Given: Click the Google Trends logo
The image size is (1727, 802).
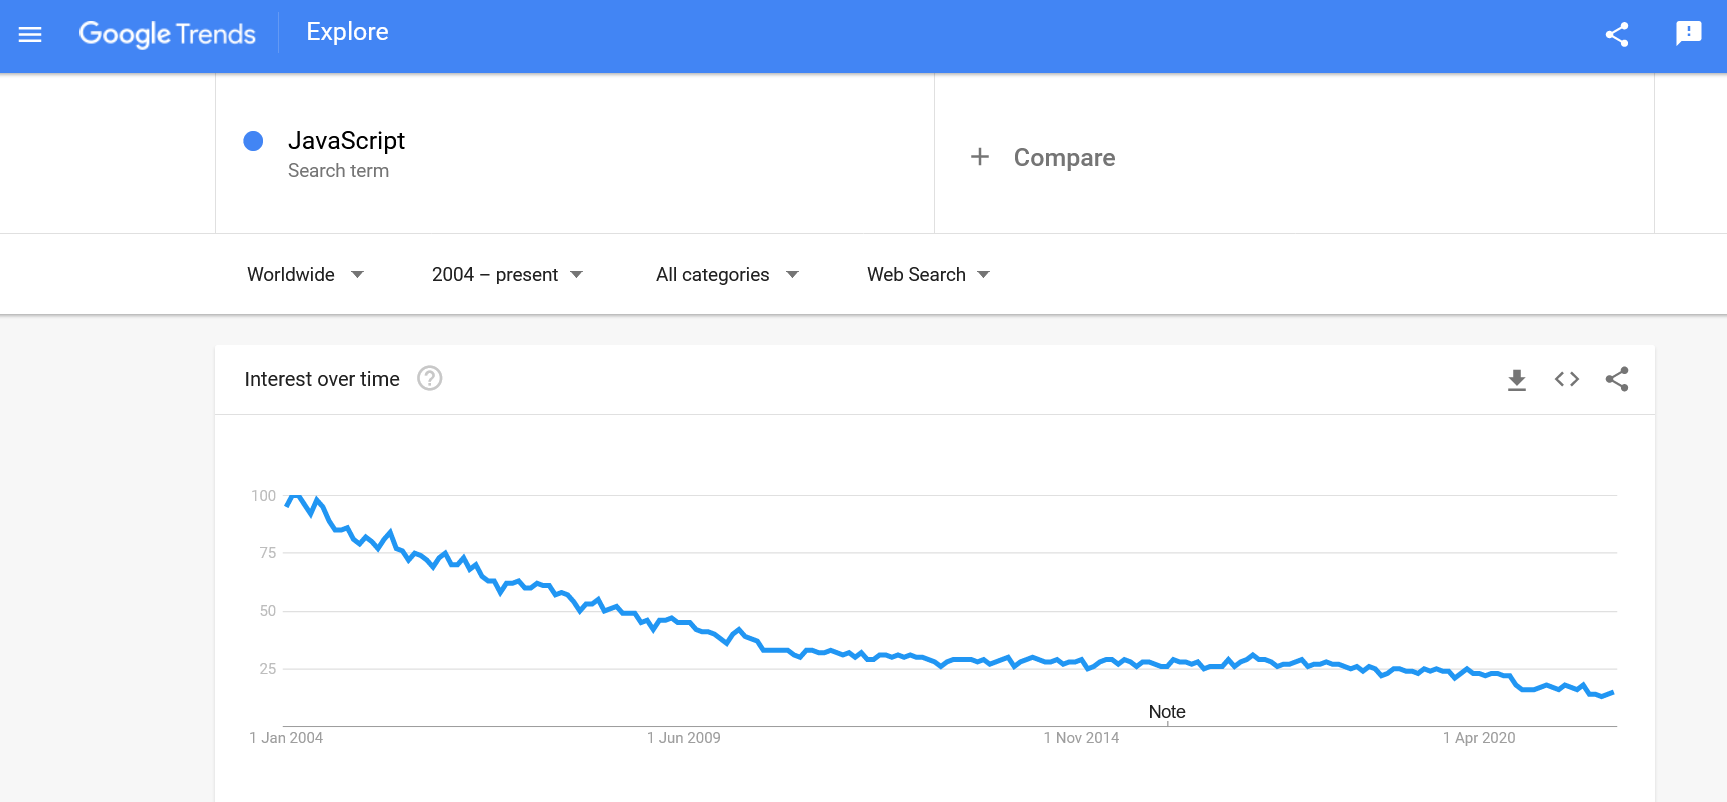Looking at the screenshot, I should [x=167, y=34].
